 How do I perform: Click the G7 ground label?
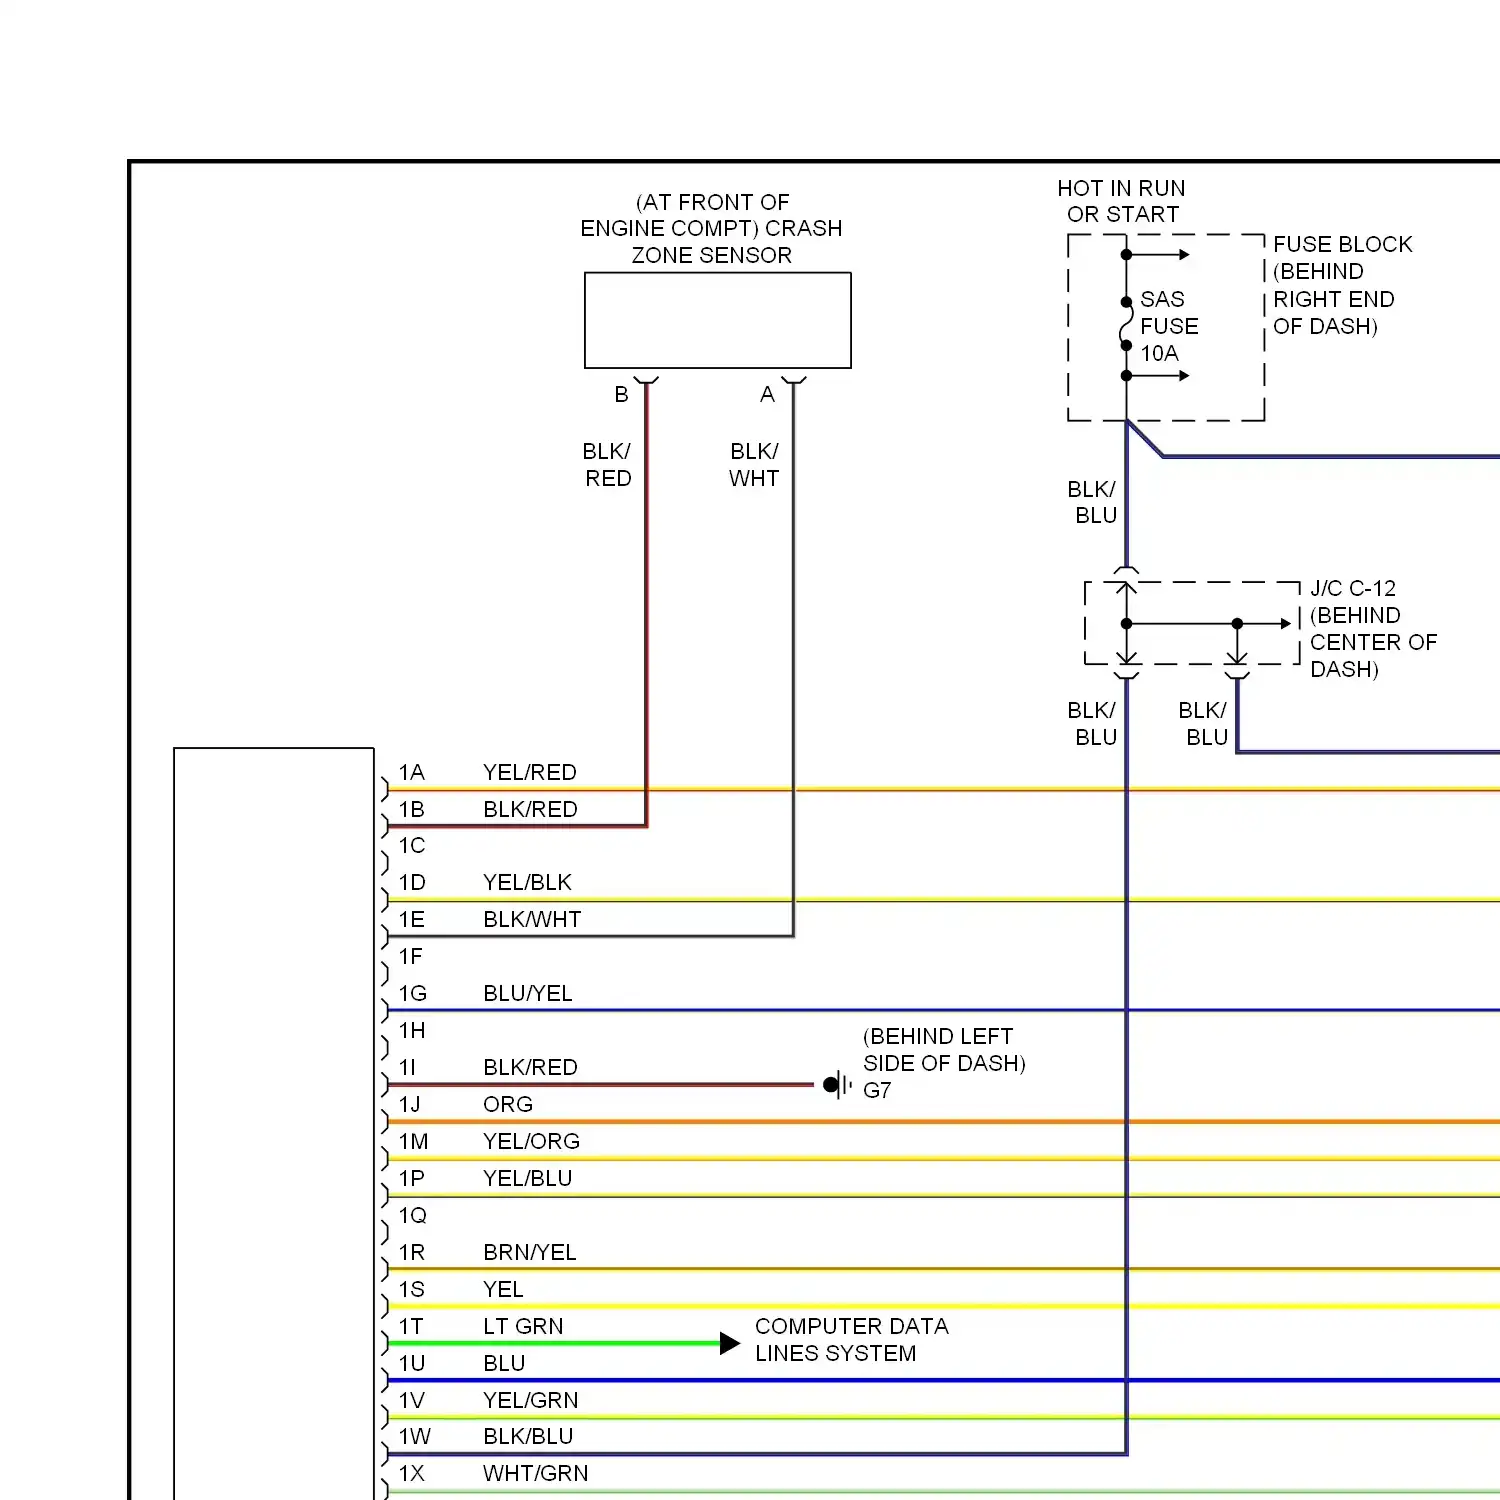pos(877,1091)
